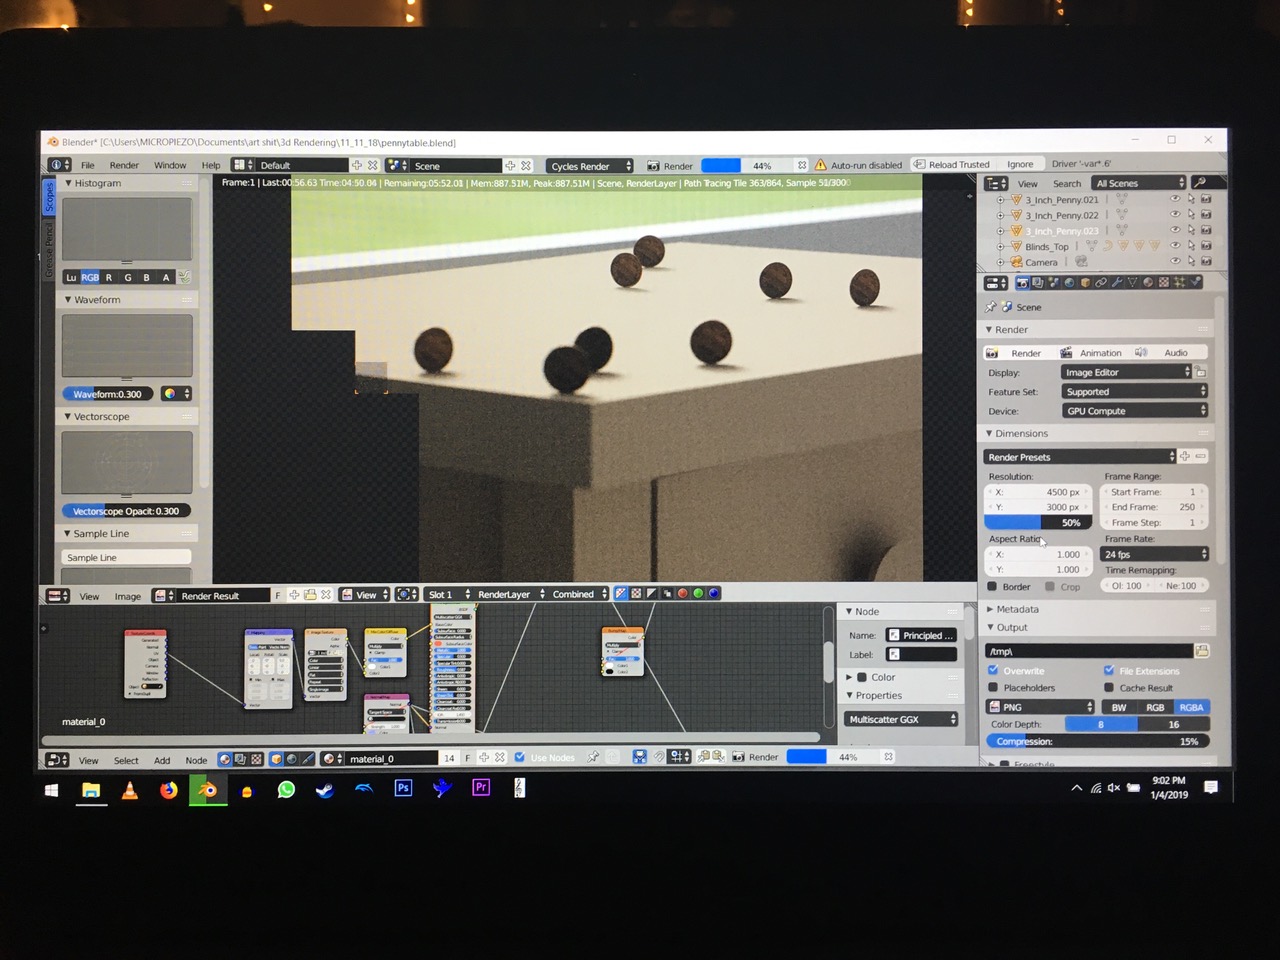The image size is (1280, 960).
Task: Expand the Color panel in node sidebar
Action: pyautogui.click(x=871, y=677)
